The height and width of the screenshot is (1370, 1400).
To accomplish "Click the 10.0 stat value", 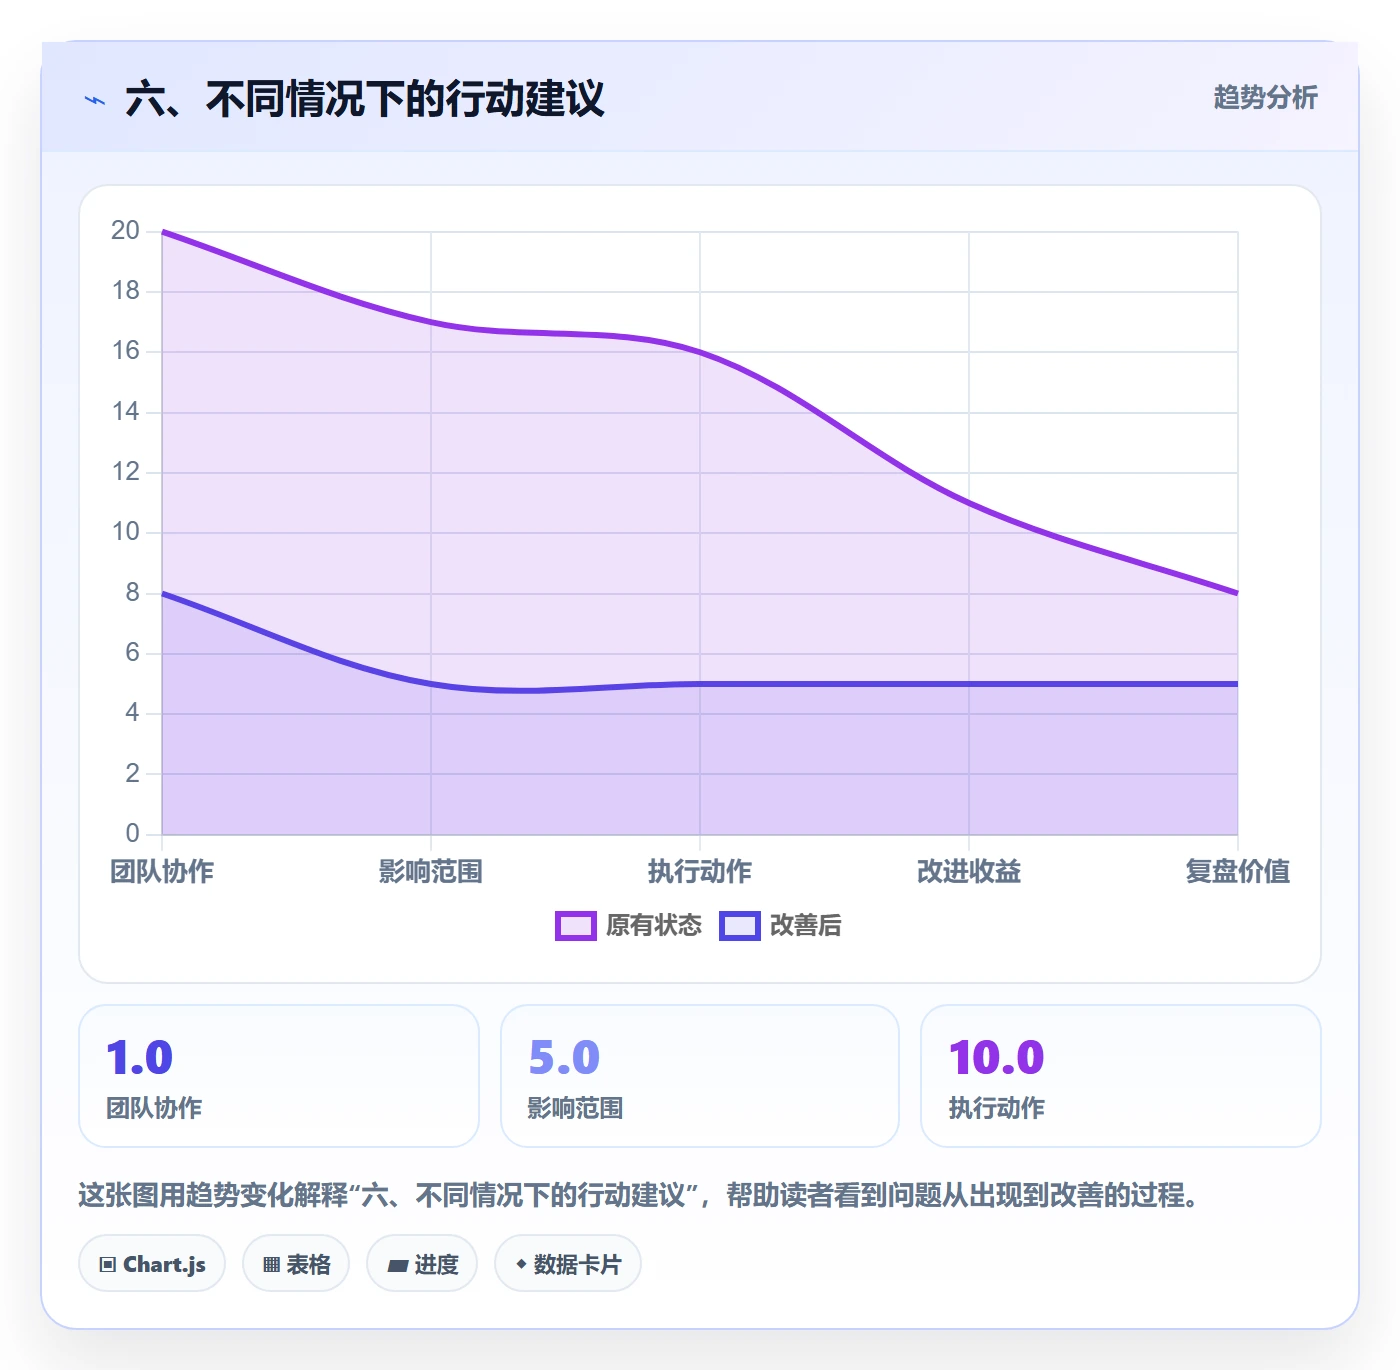I will click(x=996, y=1058).
